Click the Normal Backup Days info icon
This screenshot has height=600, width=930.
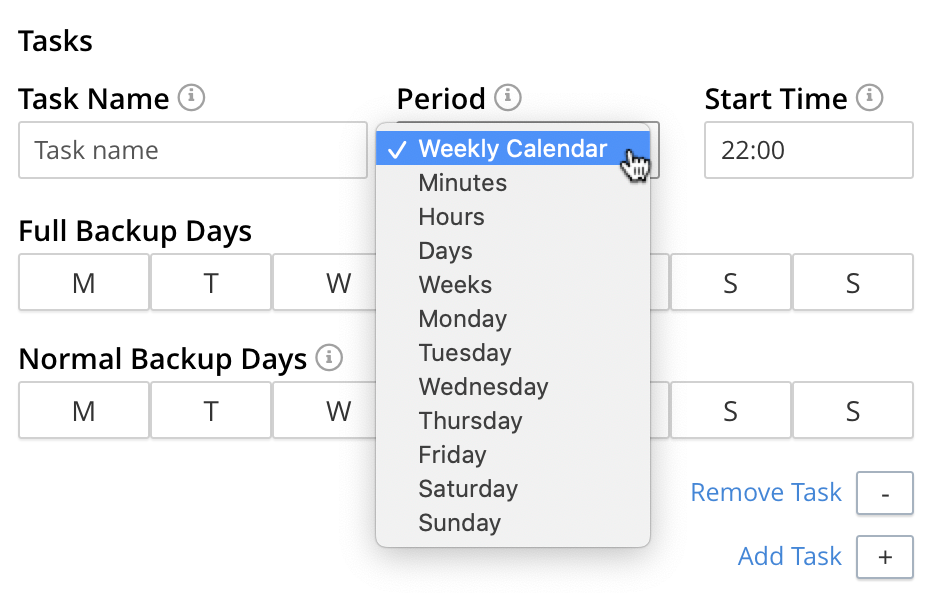[x=328, y=358]
